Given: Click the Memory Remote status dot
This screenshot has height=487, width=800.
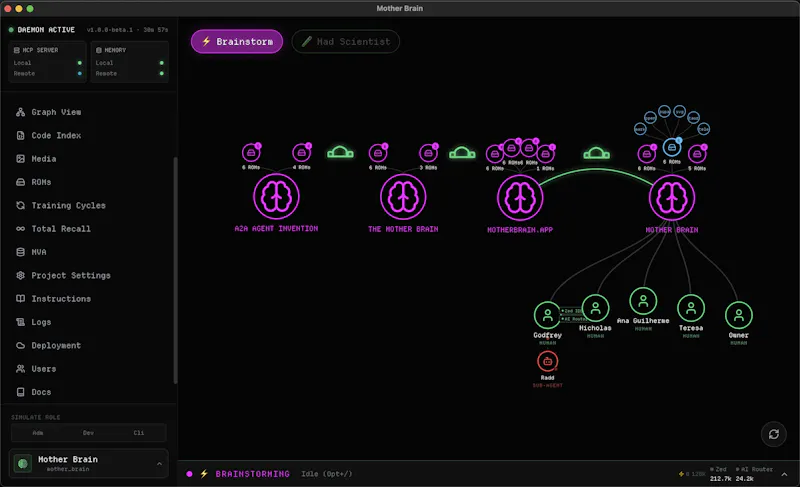Looking at the screenshot, I should point(162,73).
